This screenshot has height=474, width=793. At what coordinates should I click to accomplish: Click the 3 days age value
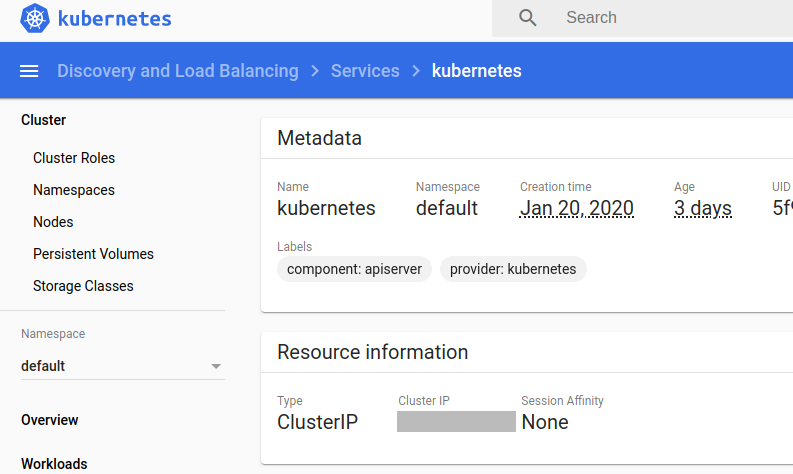[x=702, y=208]
